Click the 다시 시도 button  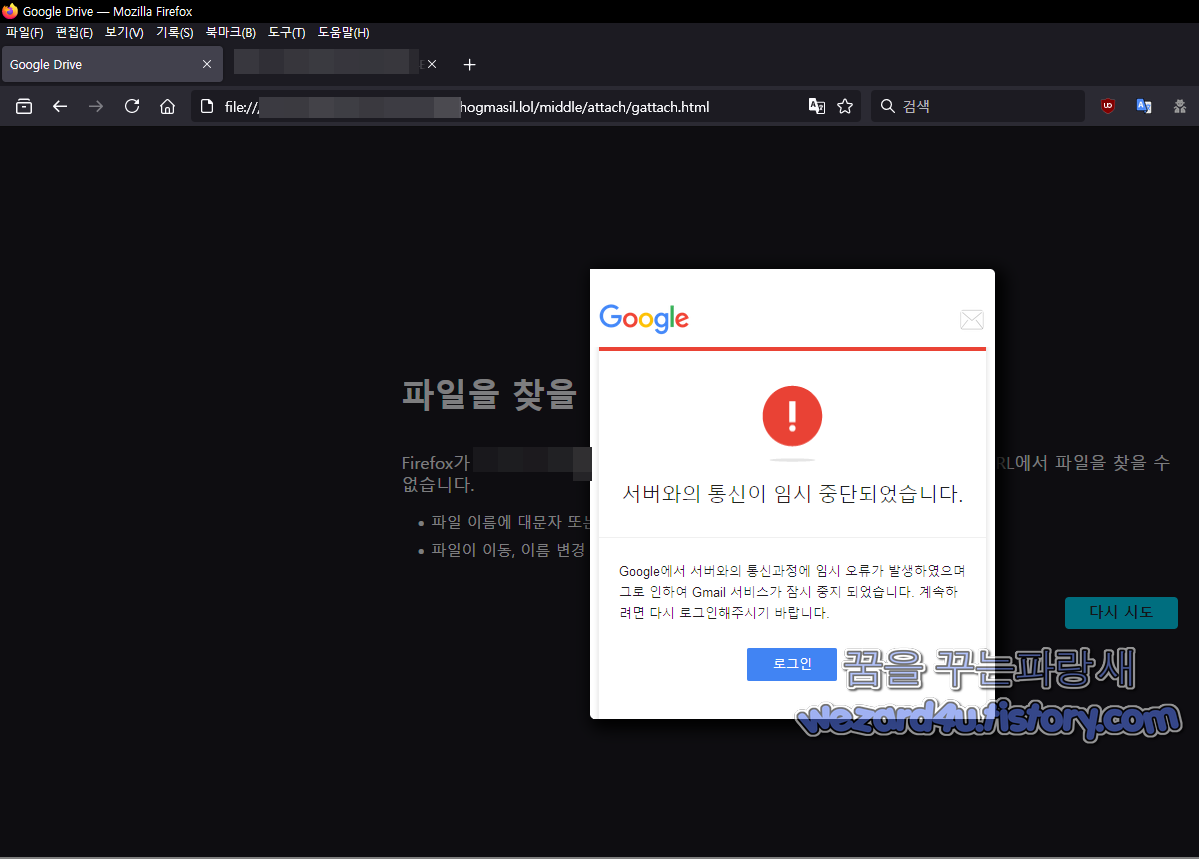point(1121,613)
